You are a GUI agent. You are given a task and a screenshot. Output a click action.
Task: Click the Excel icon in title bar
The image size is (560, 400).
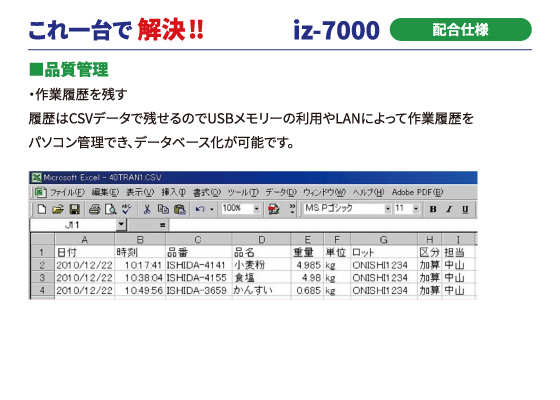coord(36,177)
